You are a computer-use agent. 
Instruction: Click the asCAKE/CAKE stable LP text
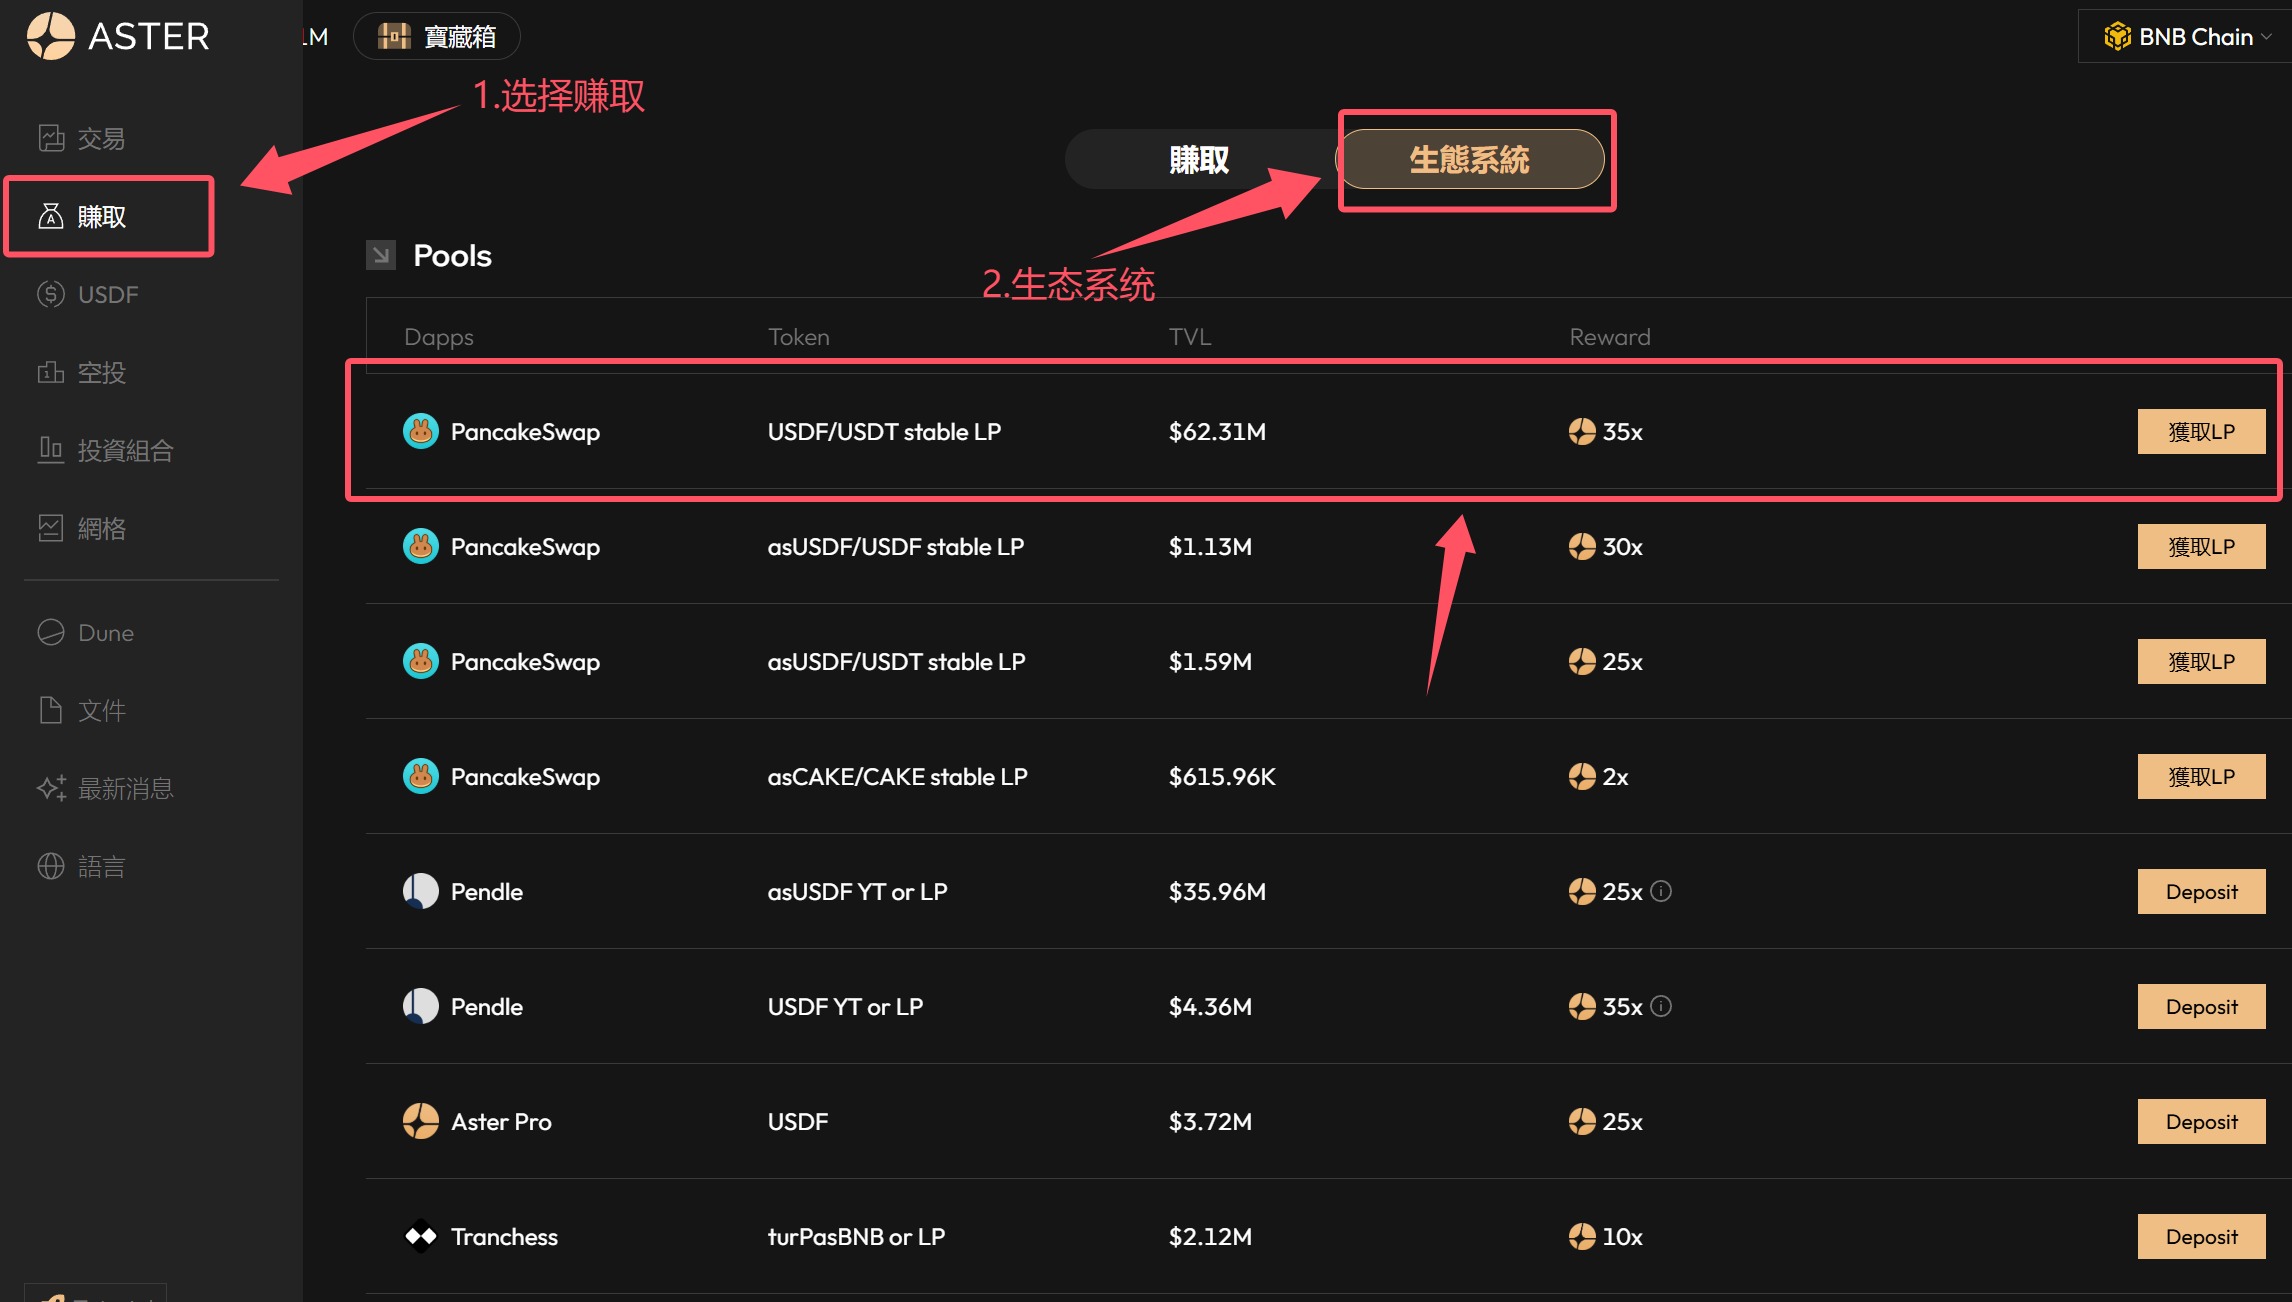tap(897, 776)
